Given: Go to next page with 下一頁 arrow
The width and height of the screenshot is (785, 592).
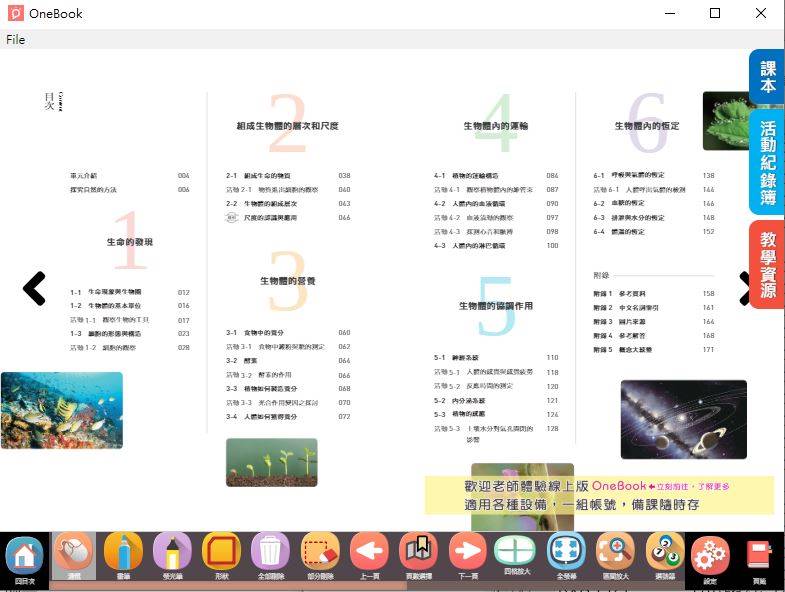Looking at the screenshot, I should pyautogui.click(x=468, y=556).
